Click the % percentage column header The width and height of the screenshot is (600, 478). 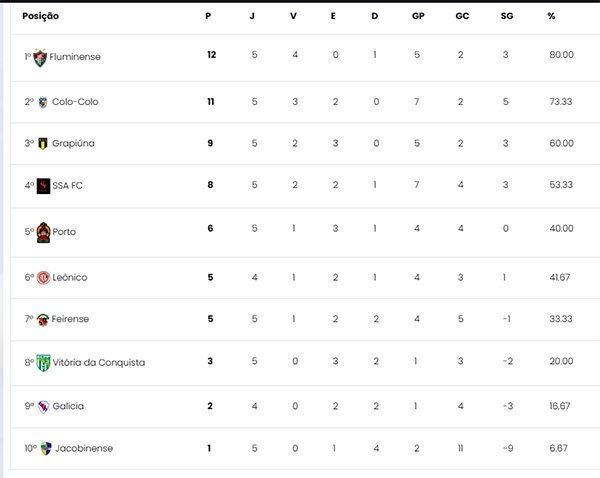pos(551,16)
